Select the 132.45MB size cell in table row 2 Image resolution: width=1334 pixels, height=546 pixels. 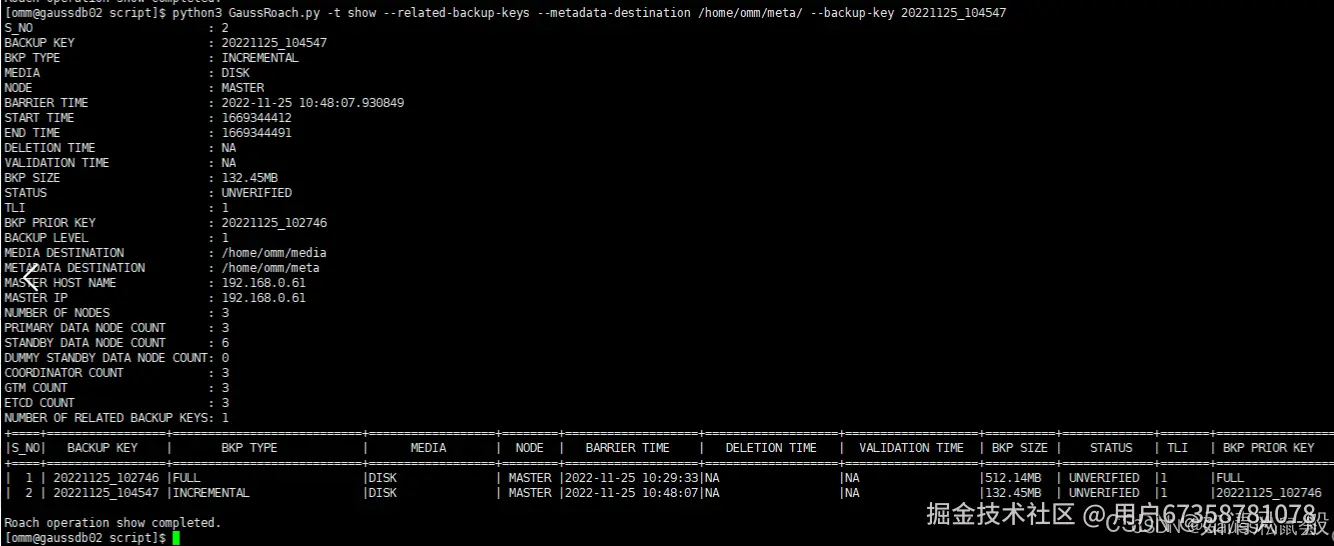pyautogui.click(x=1013, y=493)
